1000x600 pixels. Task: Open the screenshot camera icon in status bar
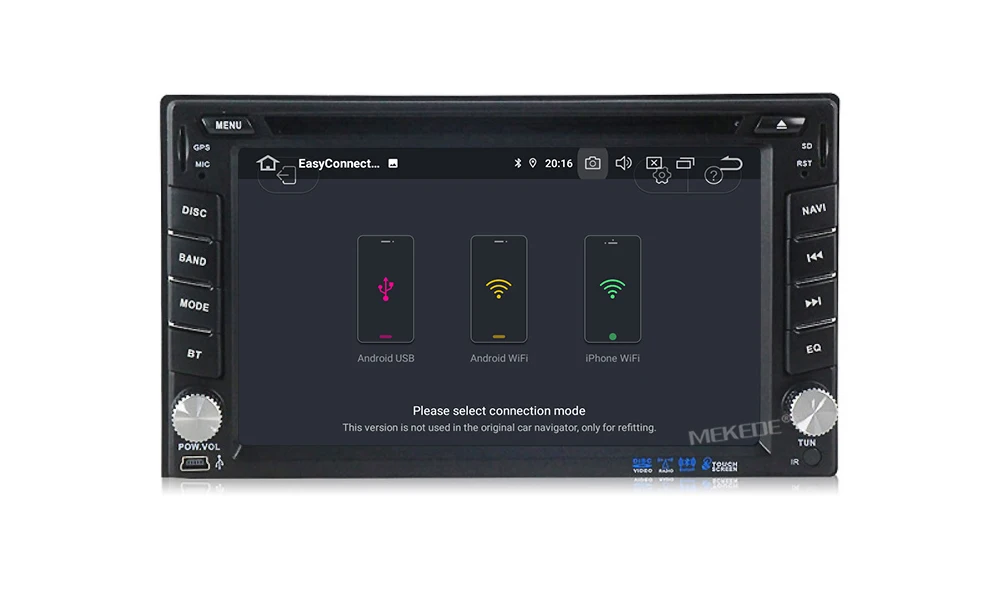pyautogui.click(x=592, y=163)
